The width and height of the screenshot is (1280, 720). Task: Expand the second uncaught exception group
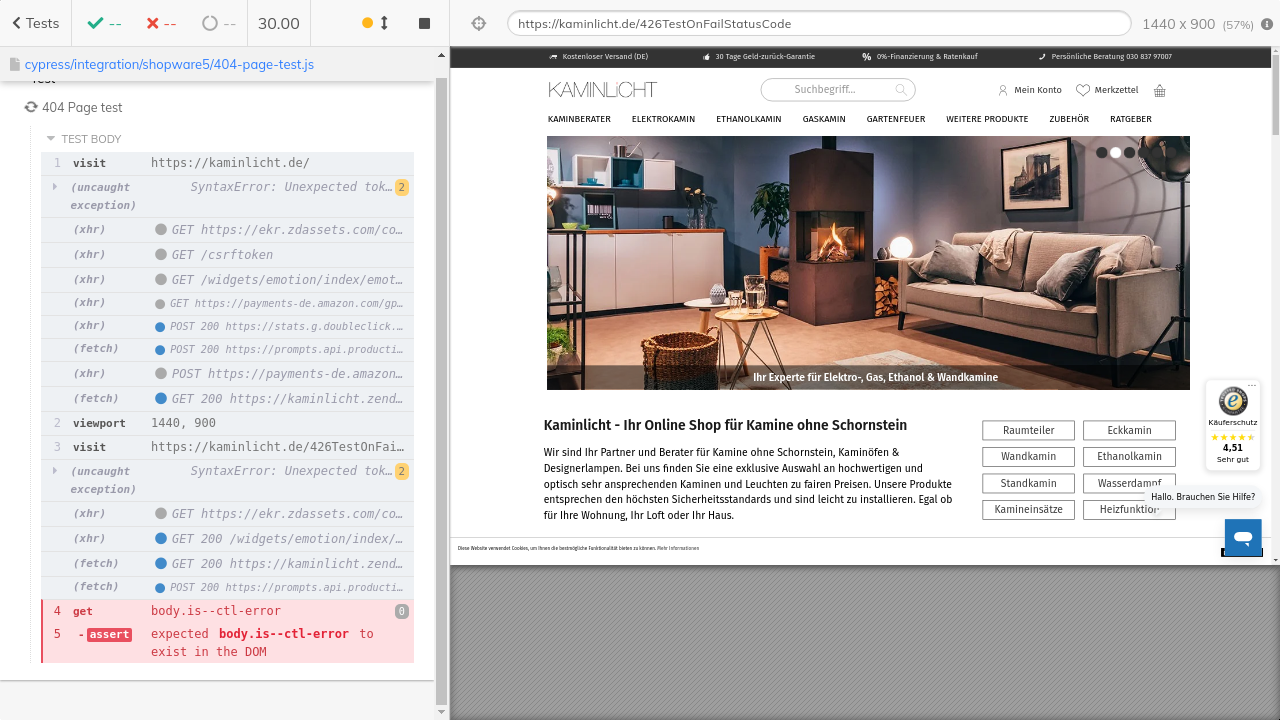[55, 471]
